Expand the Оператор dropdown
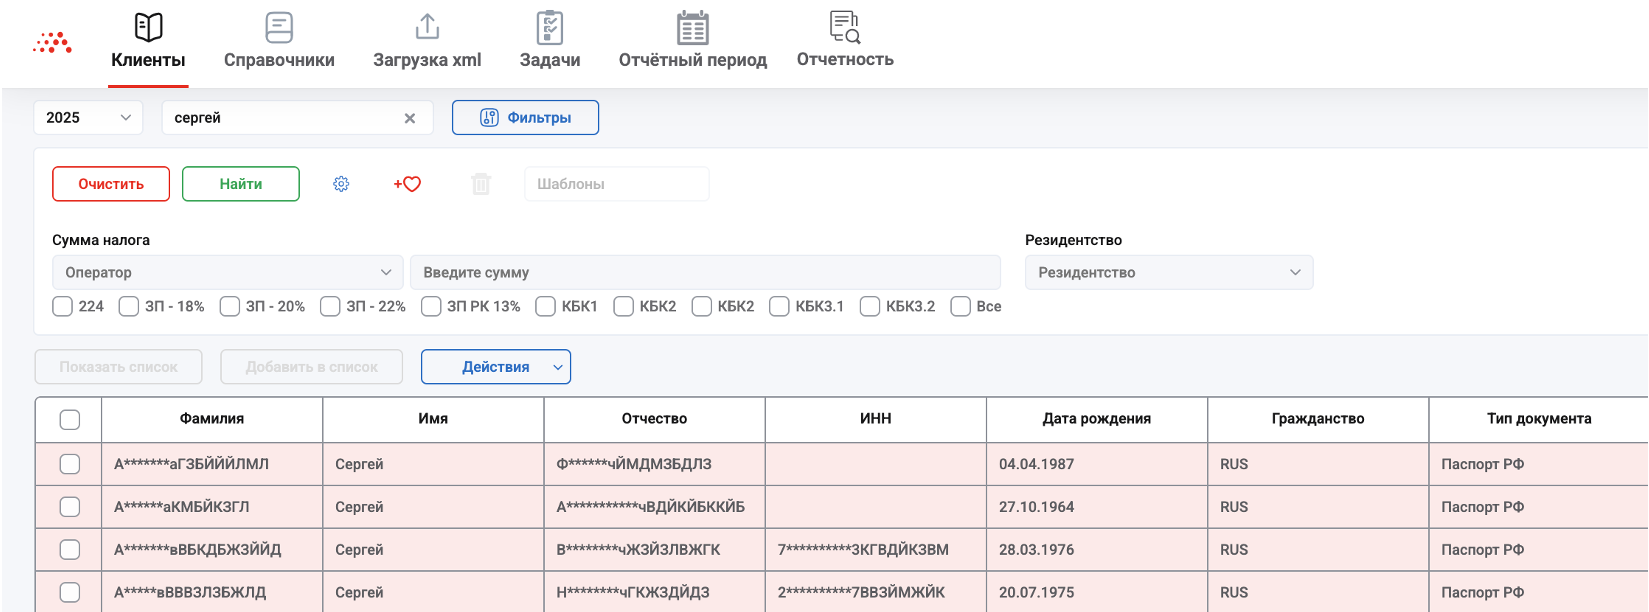 [228, 272]
